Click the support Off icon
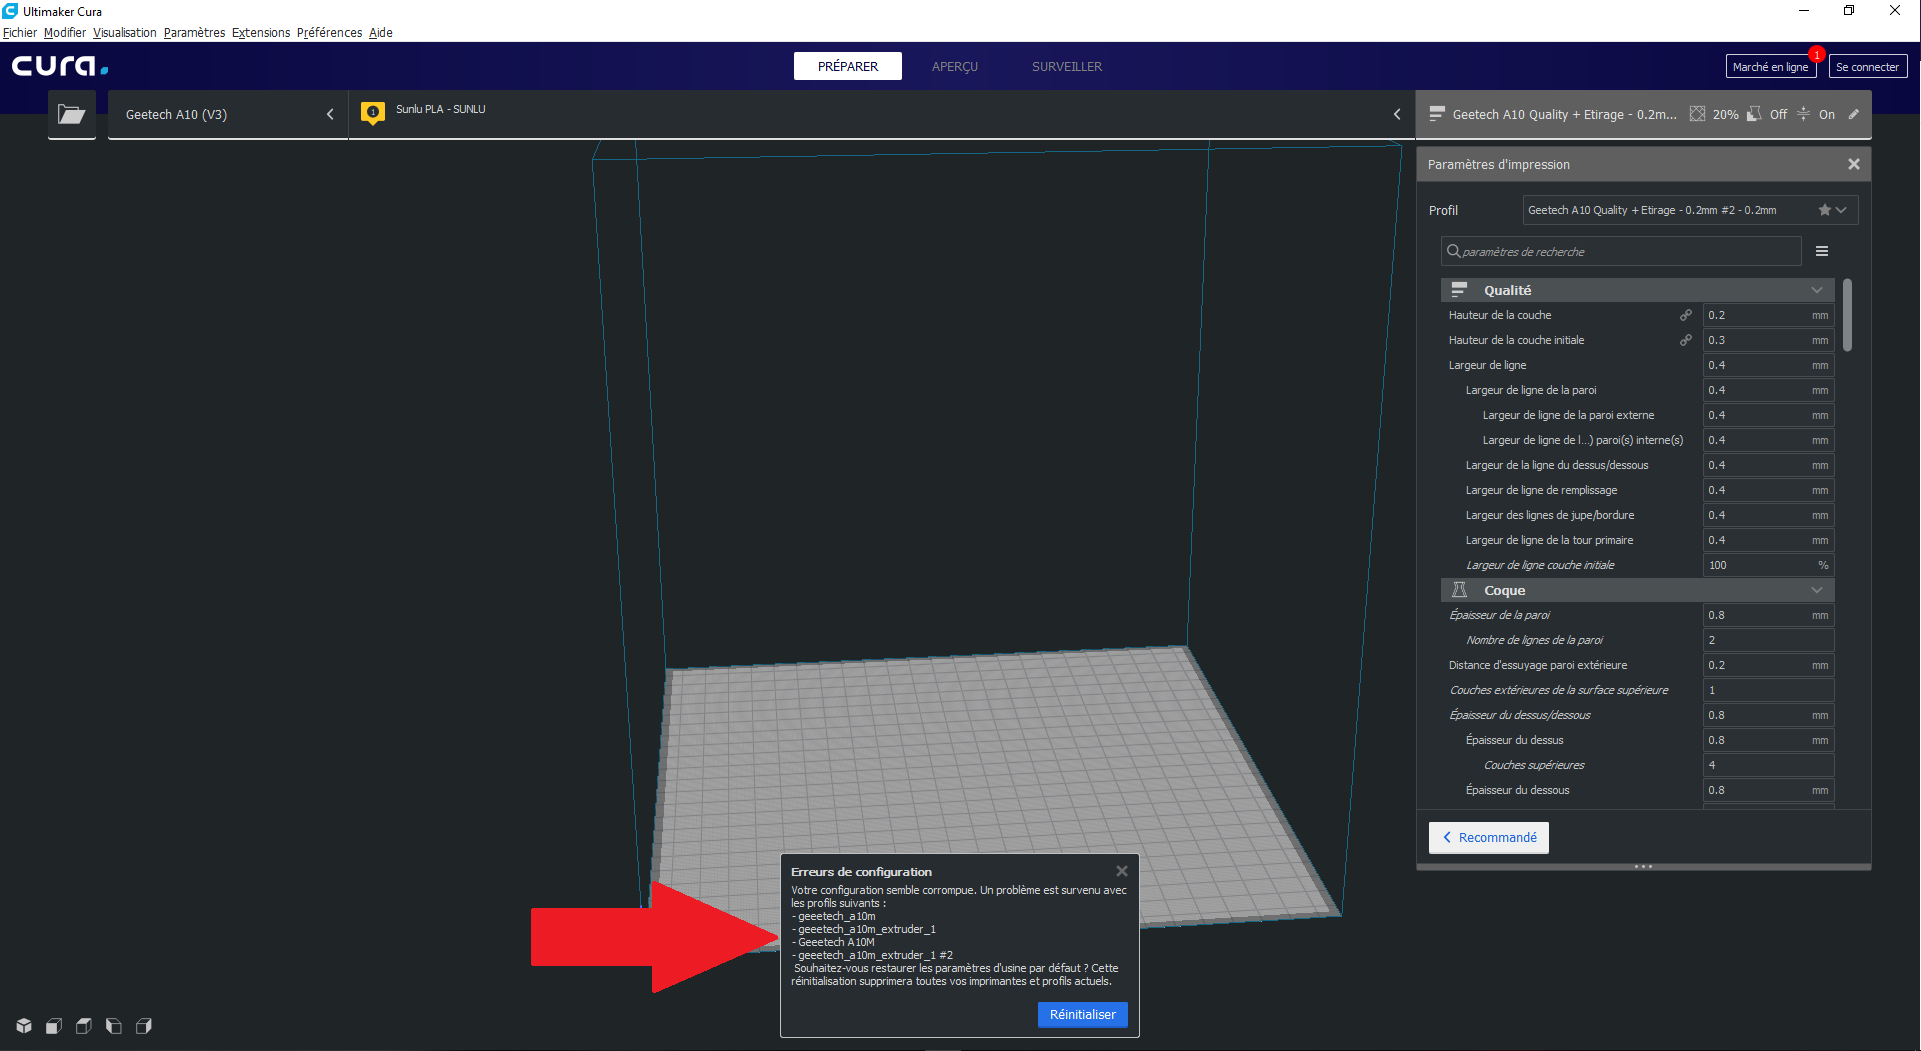The image size is (1921, 1051). [1754, 114]
